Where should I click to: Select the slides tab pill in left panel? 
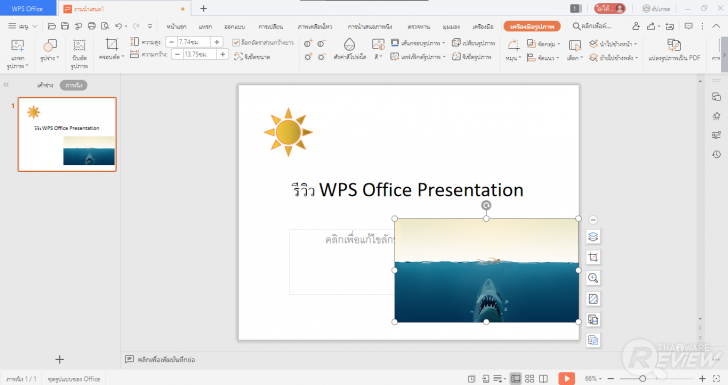[74, 85]
